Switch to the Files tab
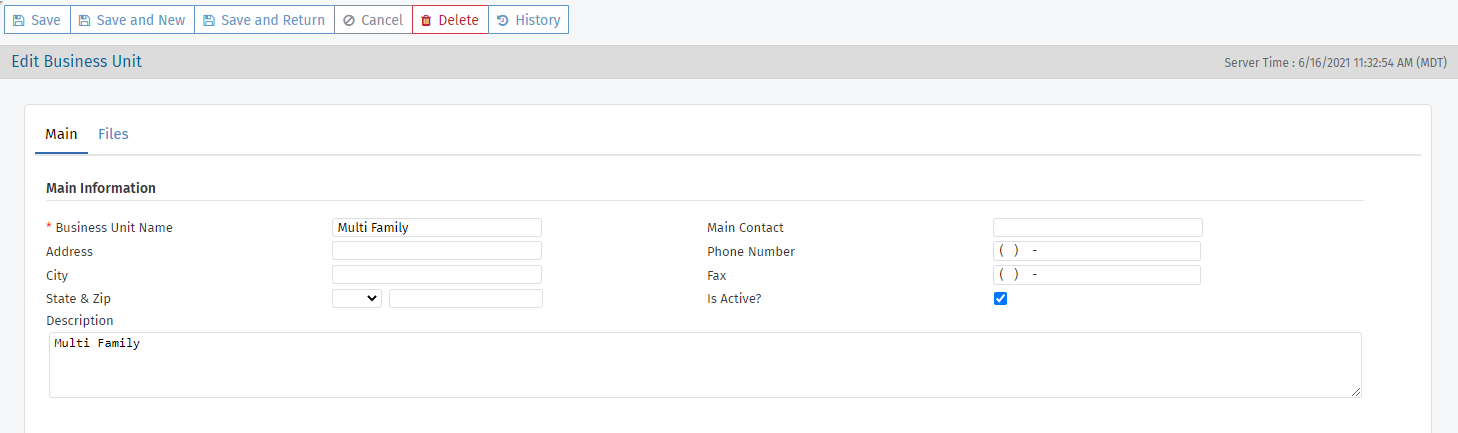Image resolution: width=1458 pixels, height=433 pixels. (113, 134)
